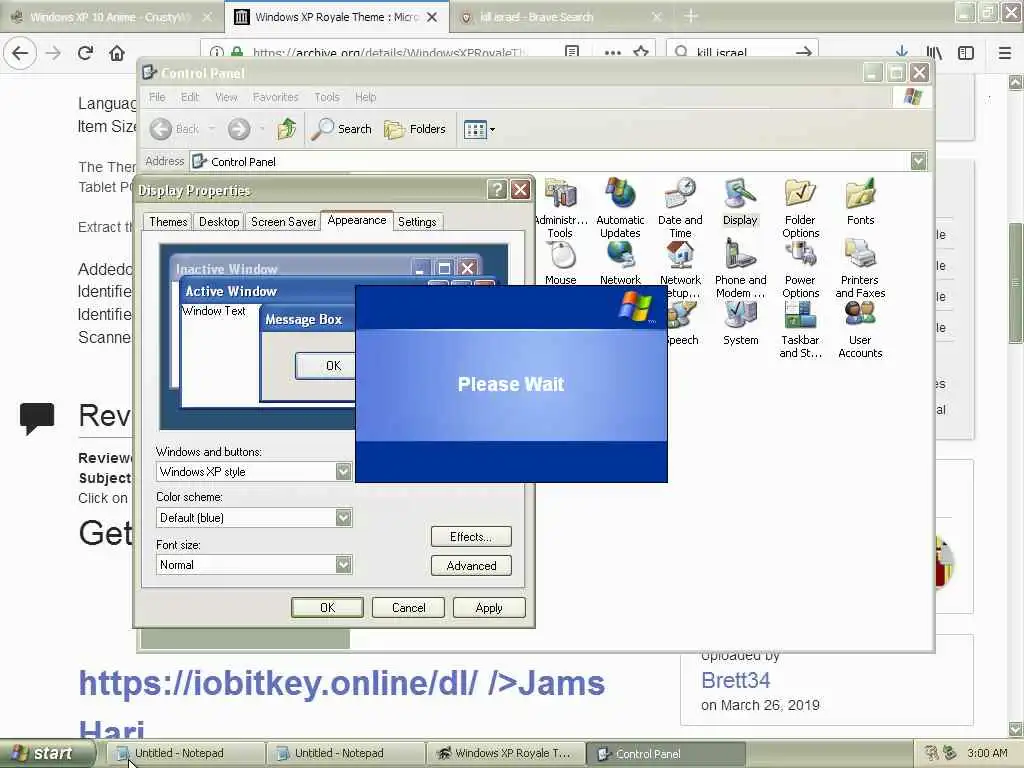Expand the Address bar dropdown arrow
This screenshot has width=1024, height=768.
tap(918, 161)
